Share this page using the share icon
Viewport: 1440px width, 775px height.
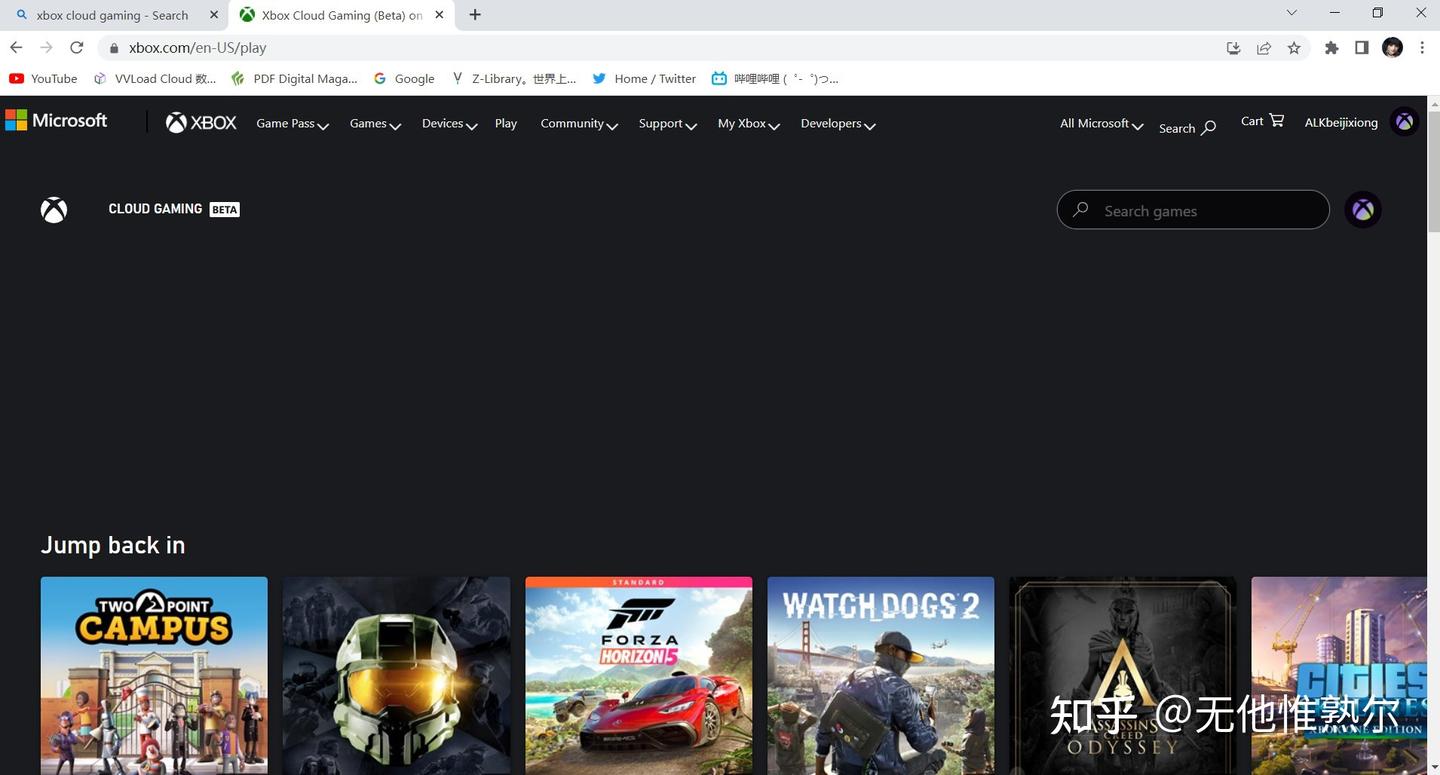tap(1264, 48)
